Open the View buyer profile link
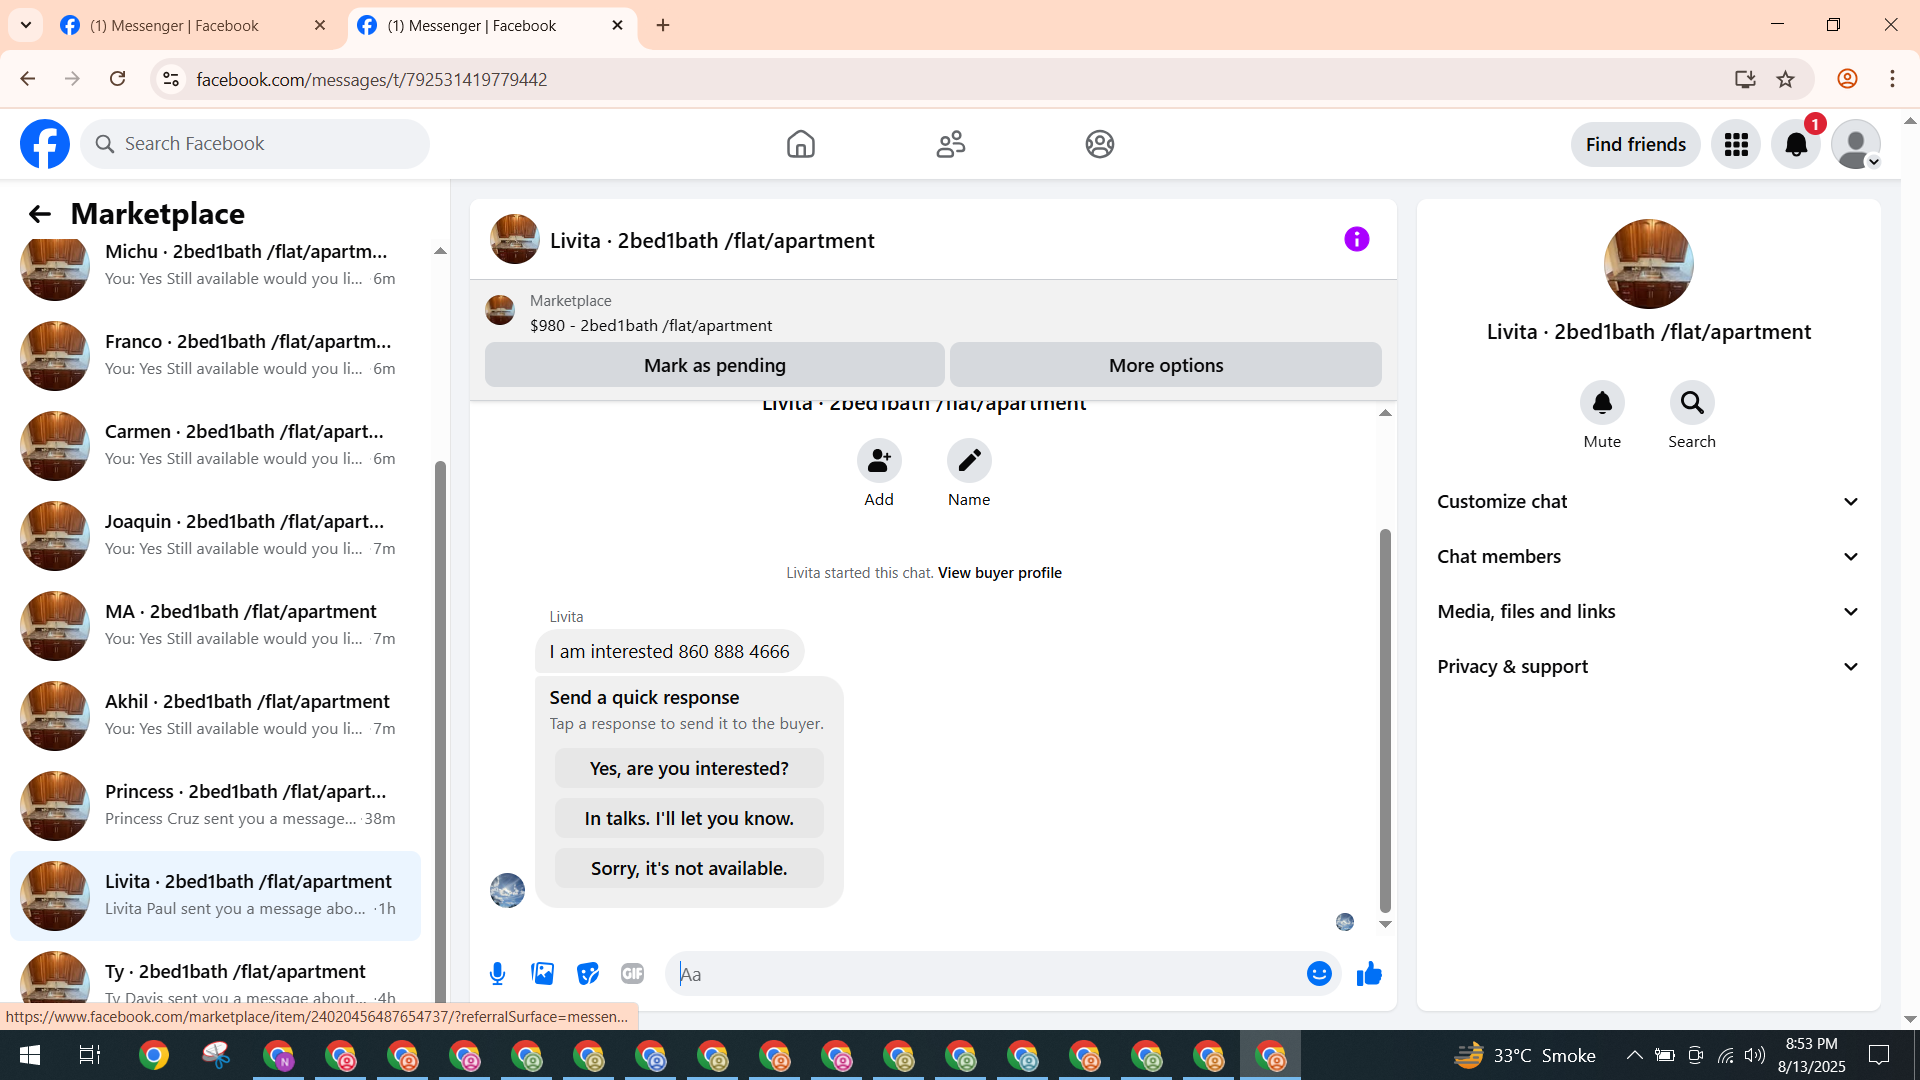The image size is (1920, 1080). [x=999, y=573]
